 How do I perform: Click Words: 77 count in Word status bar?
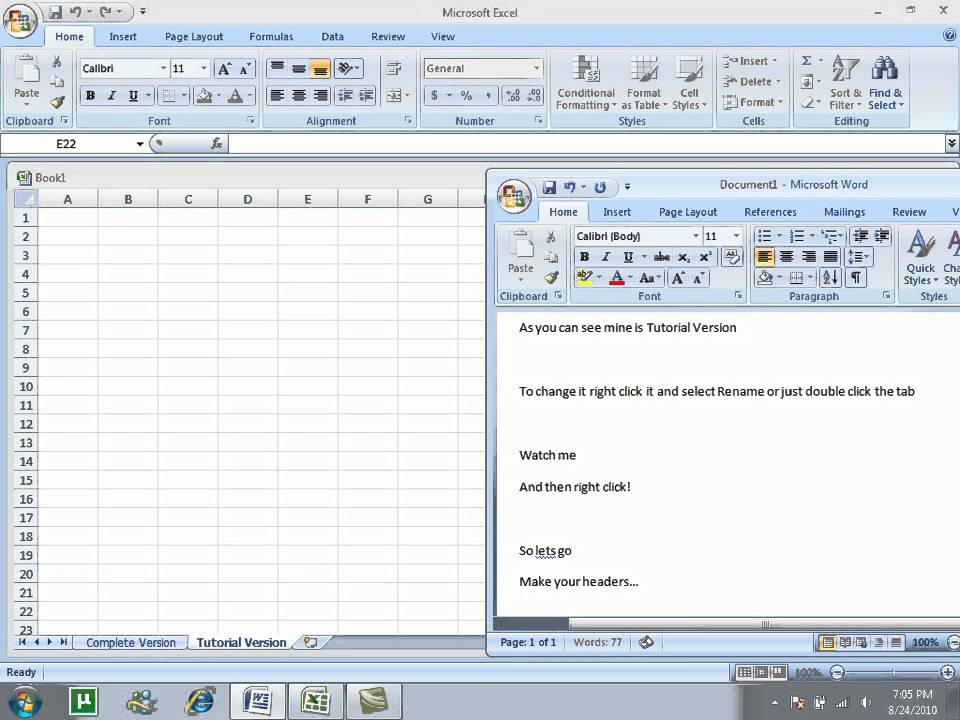coord(598,642)
